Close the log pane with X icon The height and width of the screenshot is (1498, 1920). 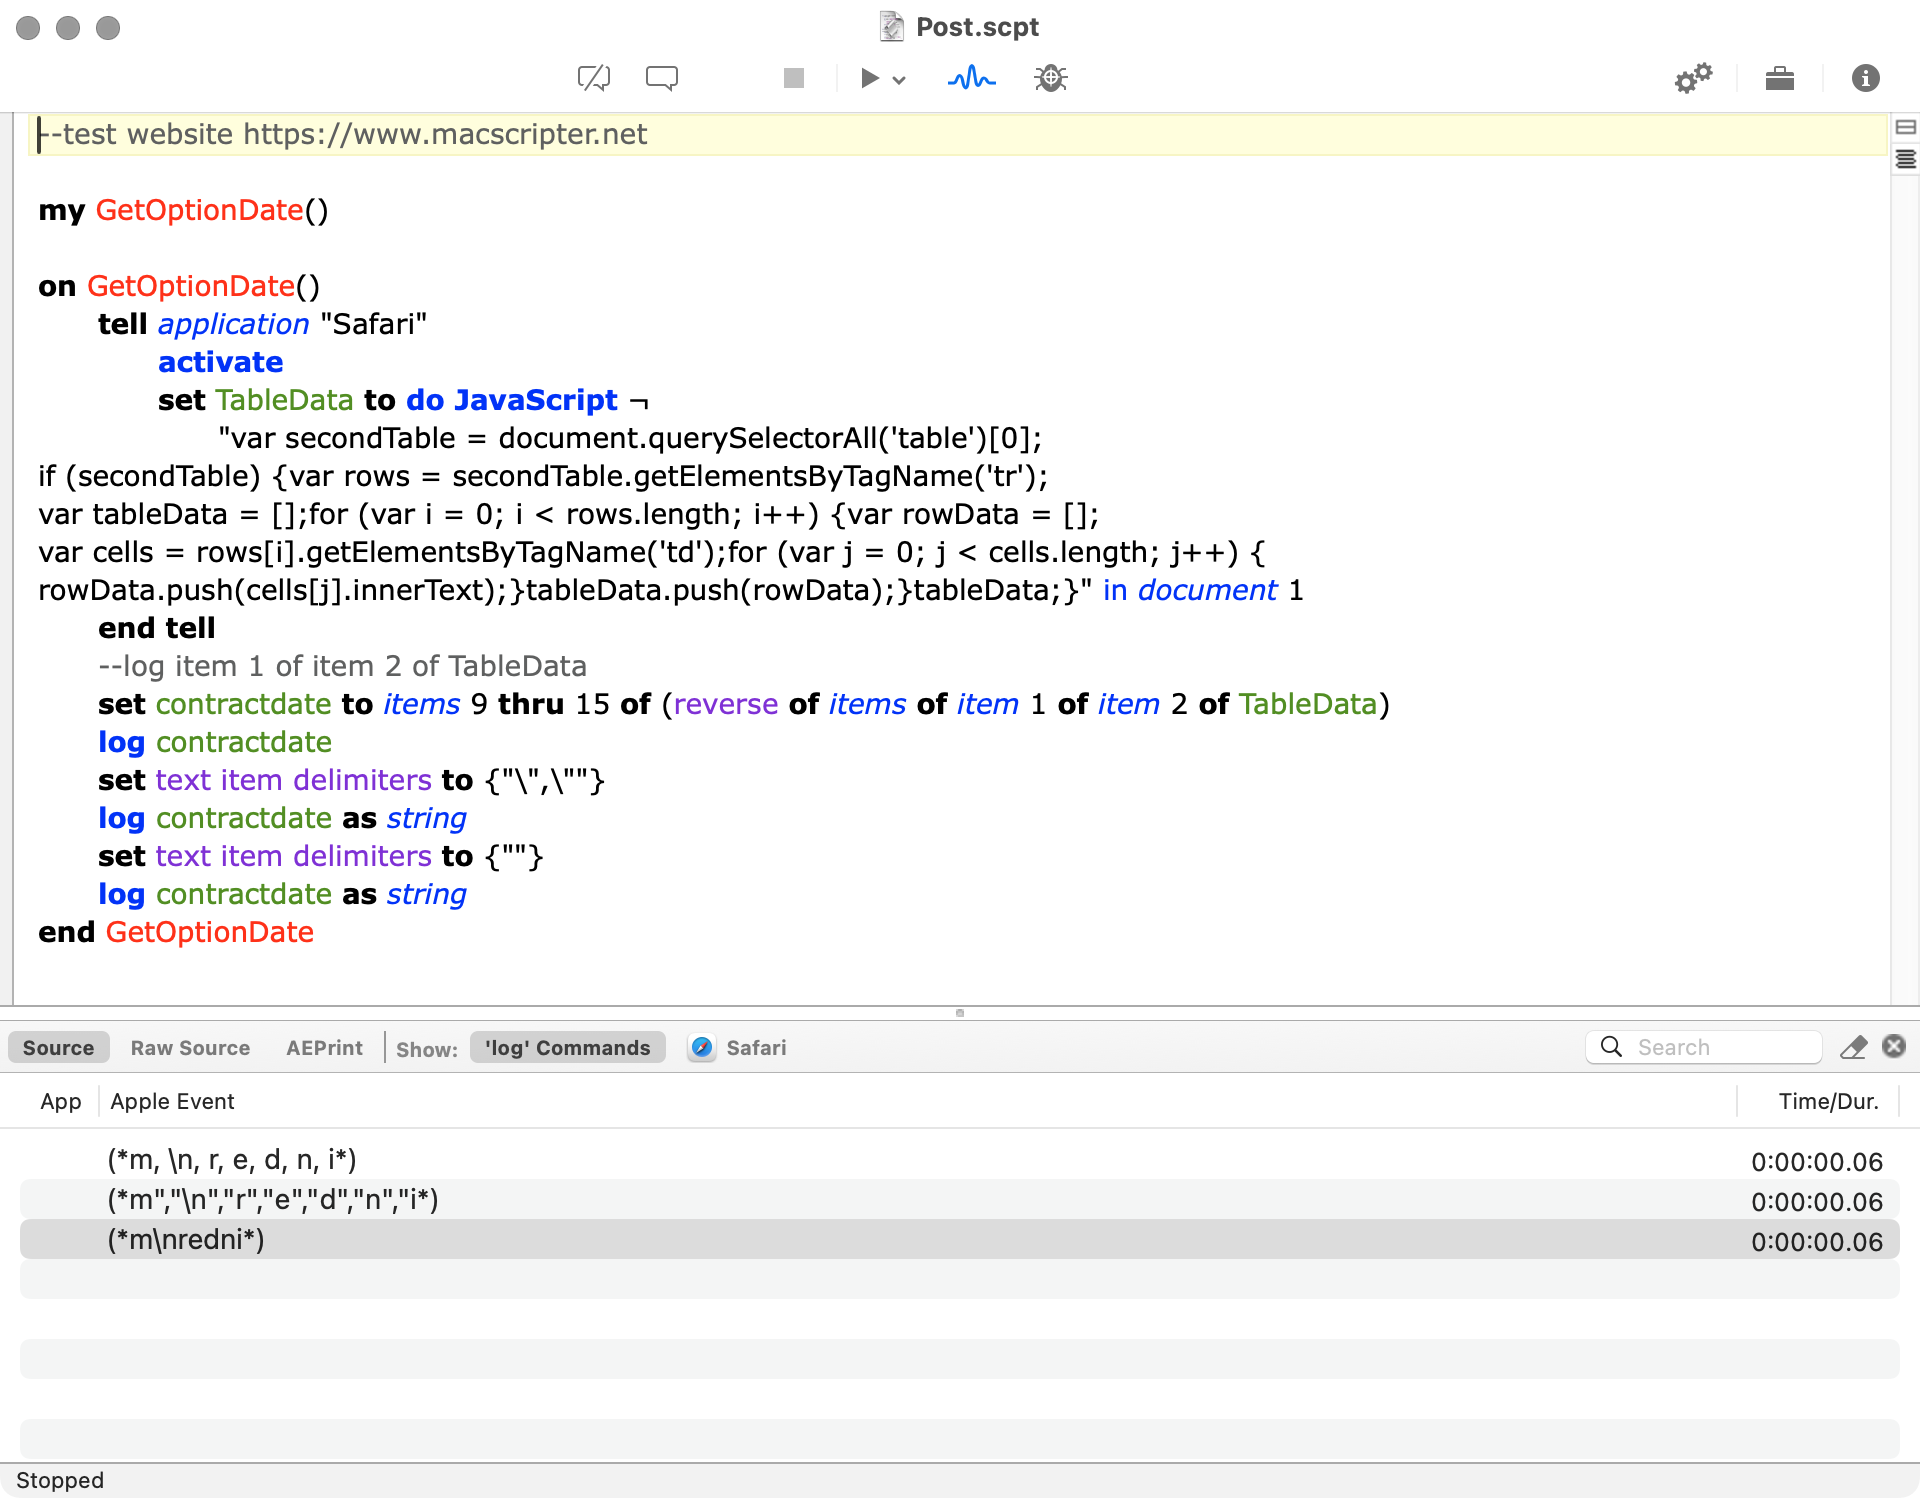pyautogui.click(x=1893, y=1046)
